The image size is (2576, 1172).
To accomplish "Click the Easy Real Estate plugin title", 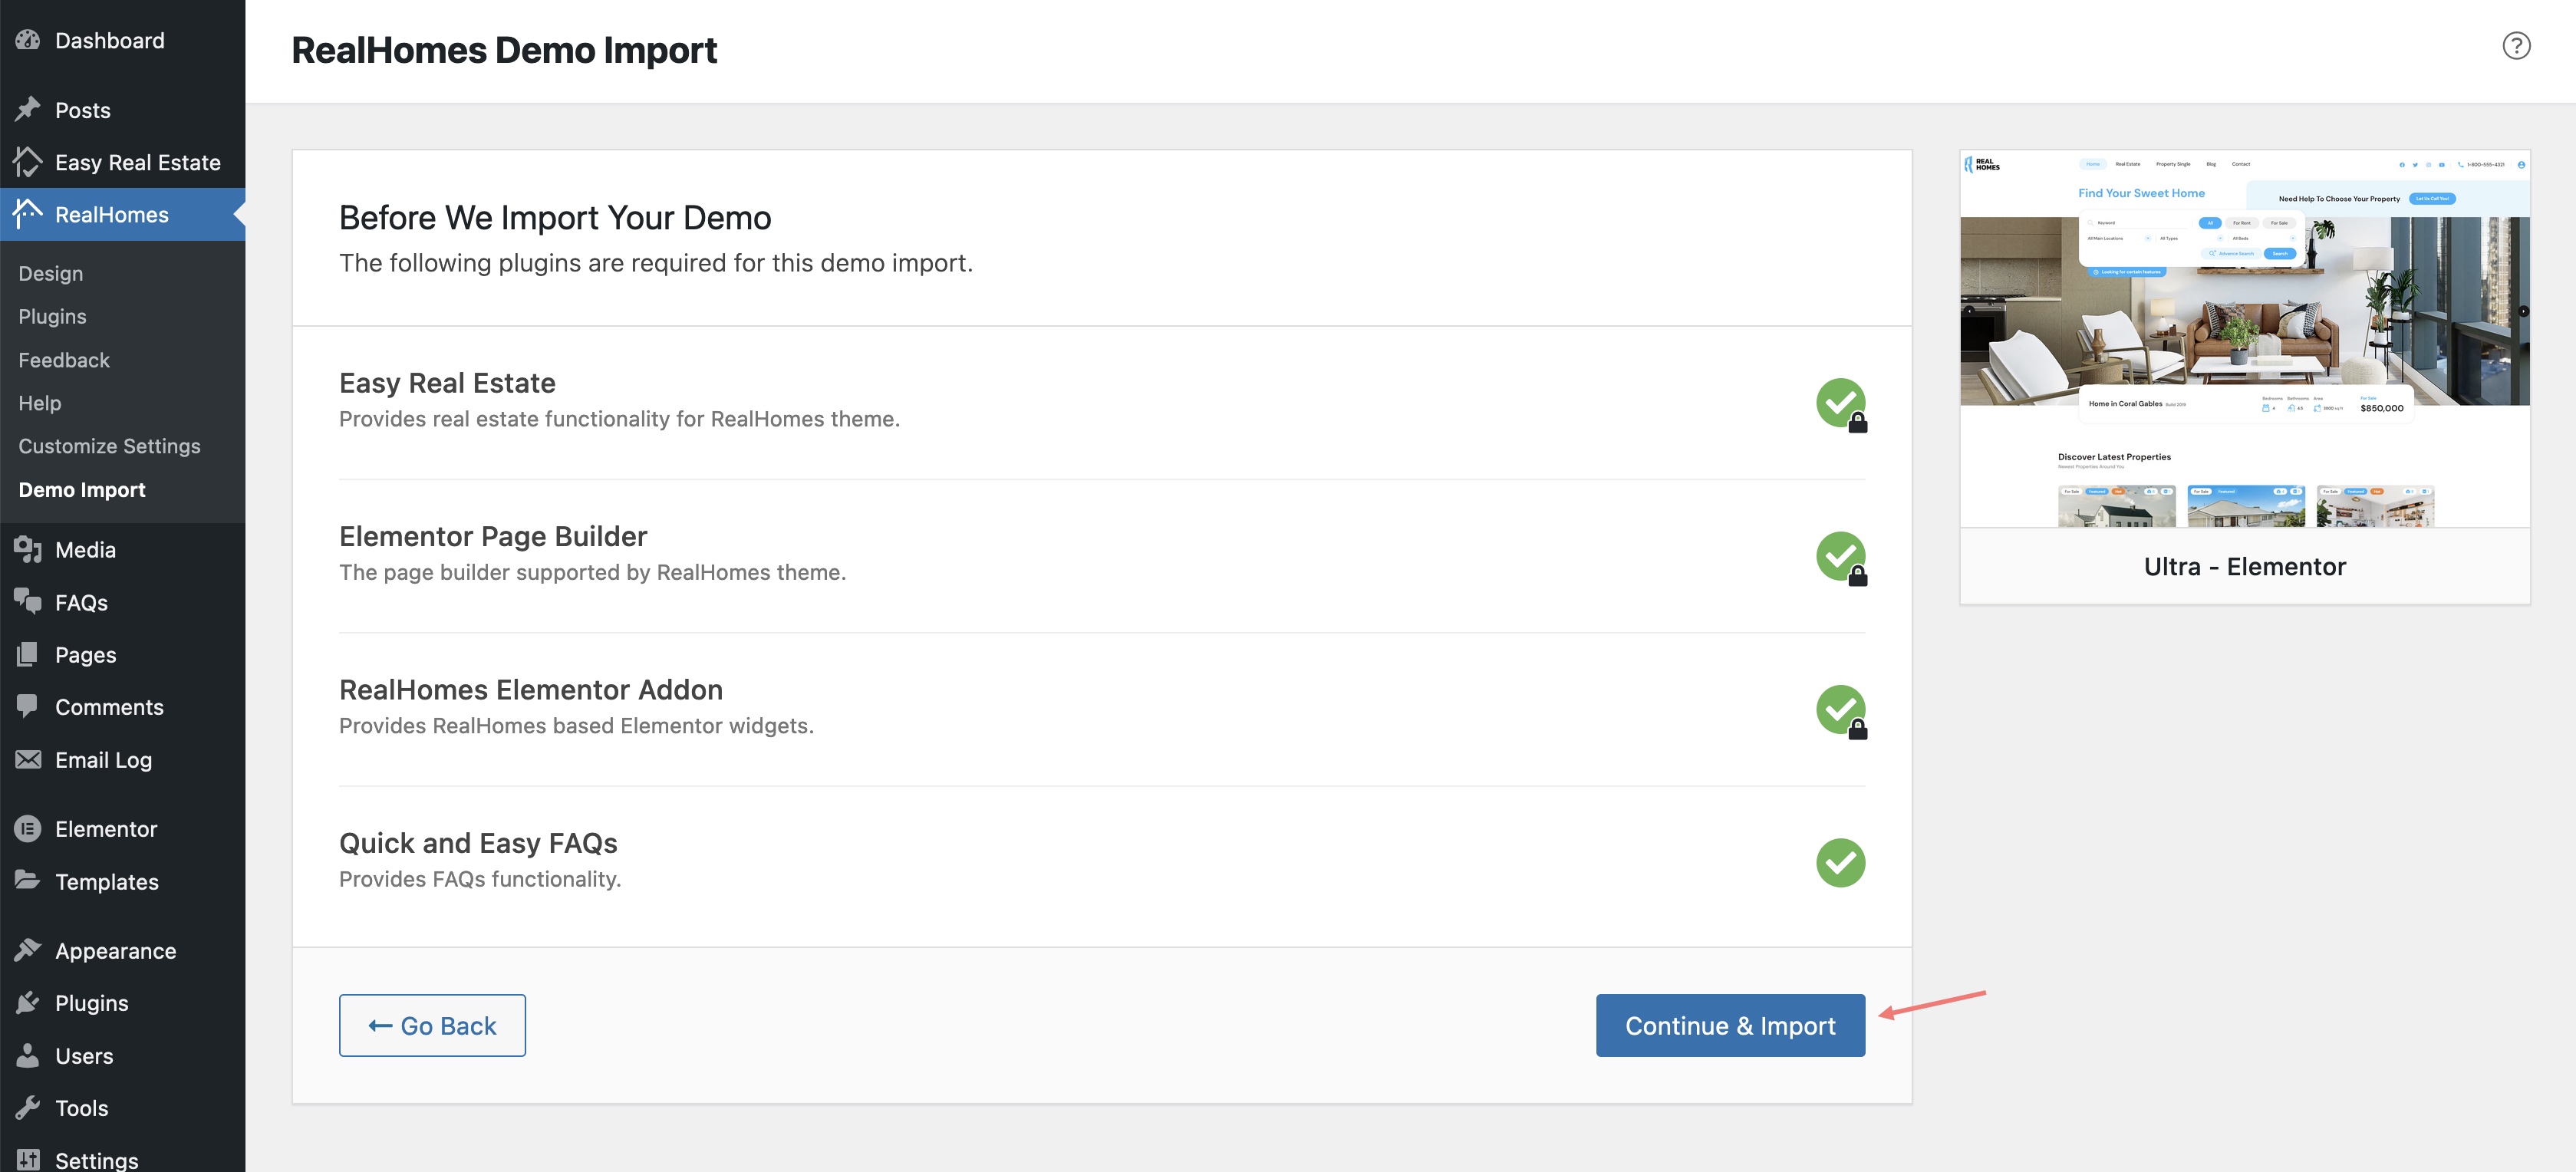I will pyautogui.click(x=447, y=383).
